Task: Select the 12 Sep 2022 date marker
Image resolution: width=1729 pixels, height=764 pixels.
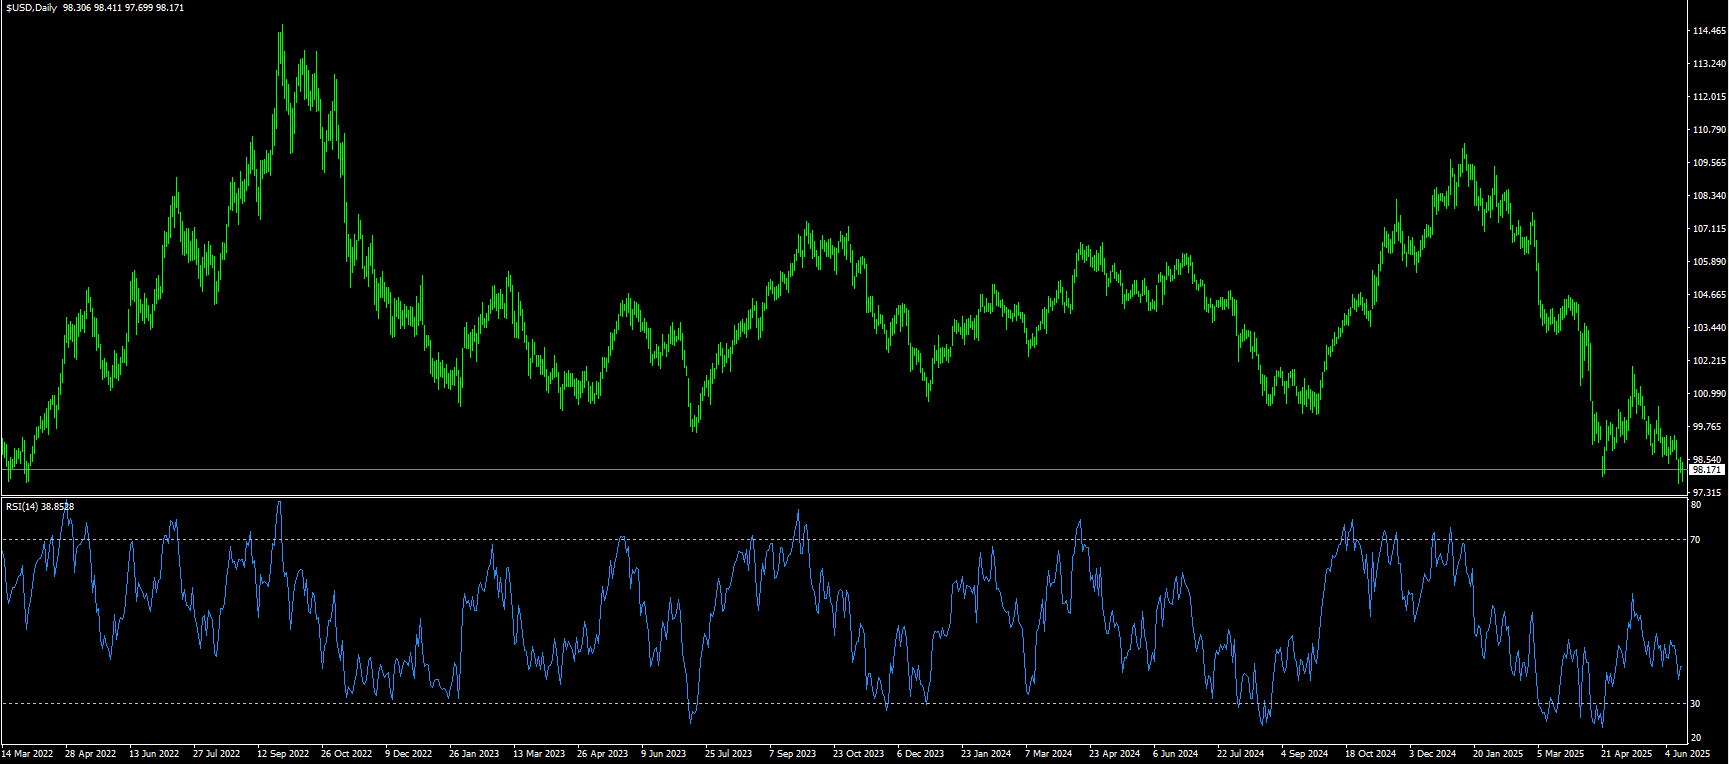Action: coord(283,754)
